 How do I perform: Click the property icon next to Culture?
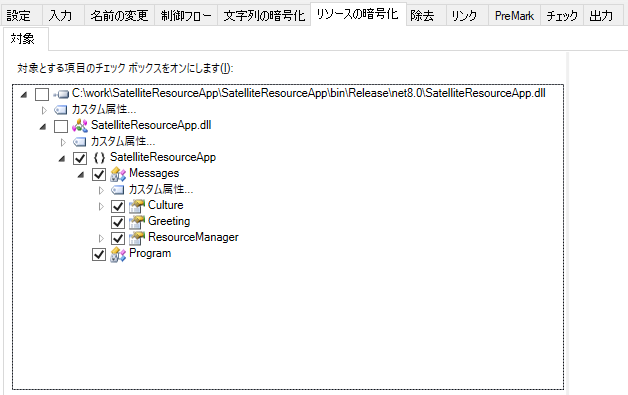click(137, 206)
